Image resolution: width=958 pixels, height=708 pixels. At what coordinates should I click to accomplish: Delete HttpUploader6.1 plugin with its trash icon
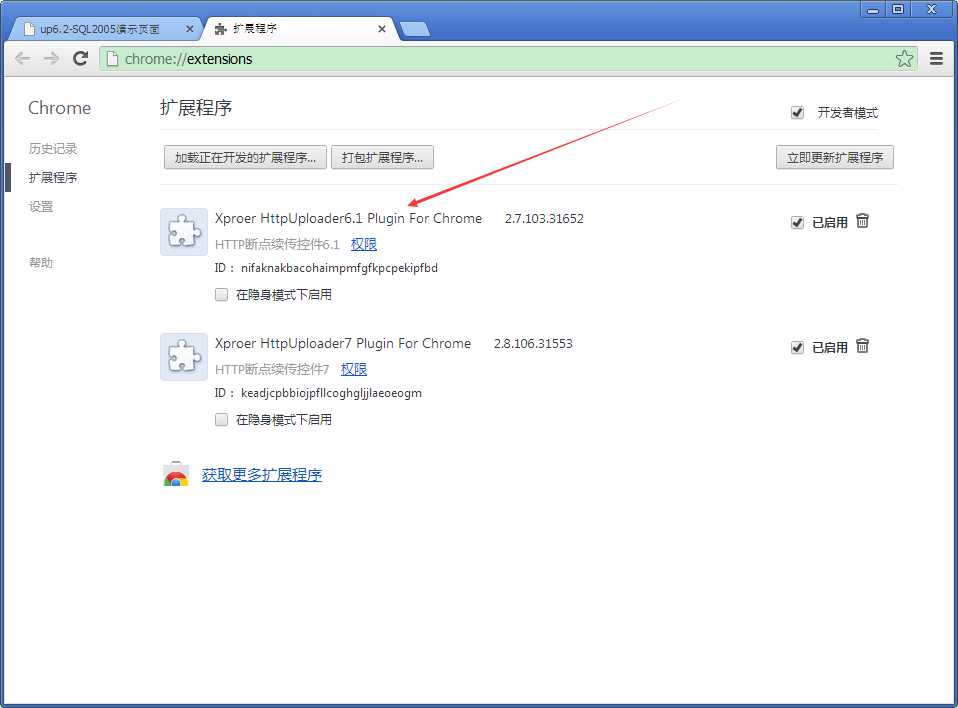[x=862, y=221]
